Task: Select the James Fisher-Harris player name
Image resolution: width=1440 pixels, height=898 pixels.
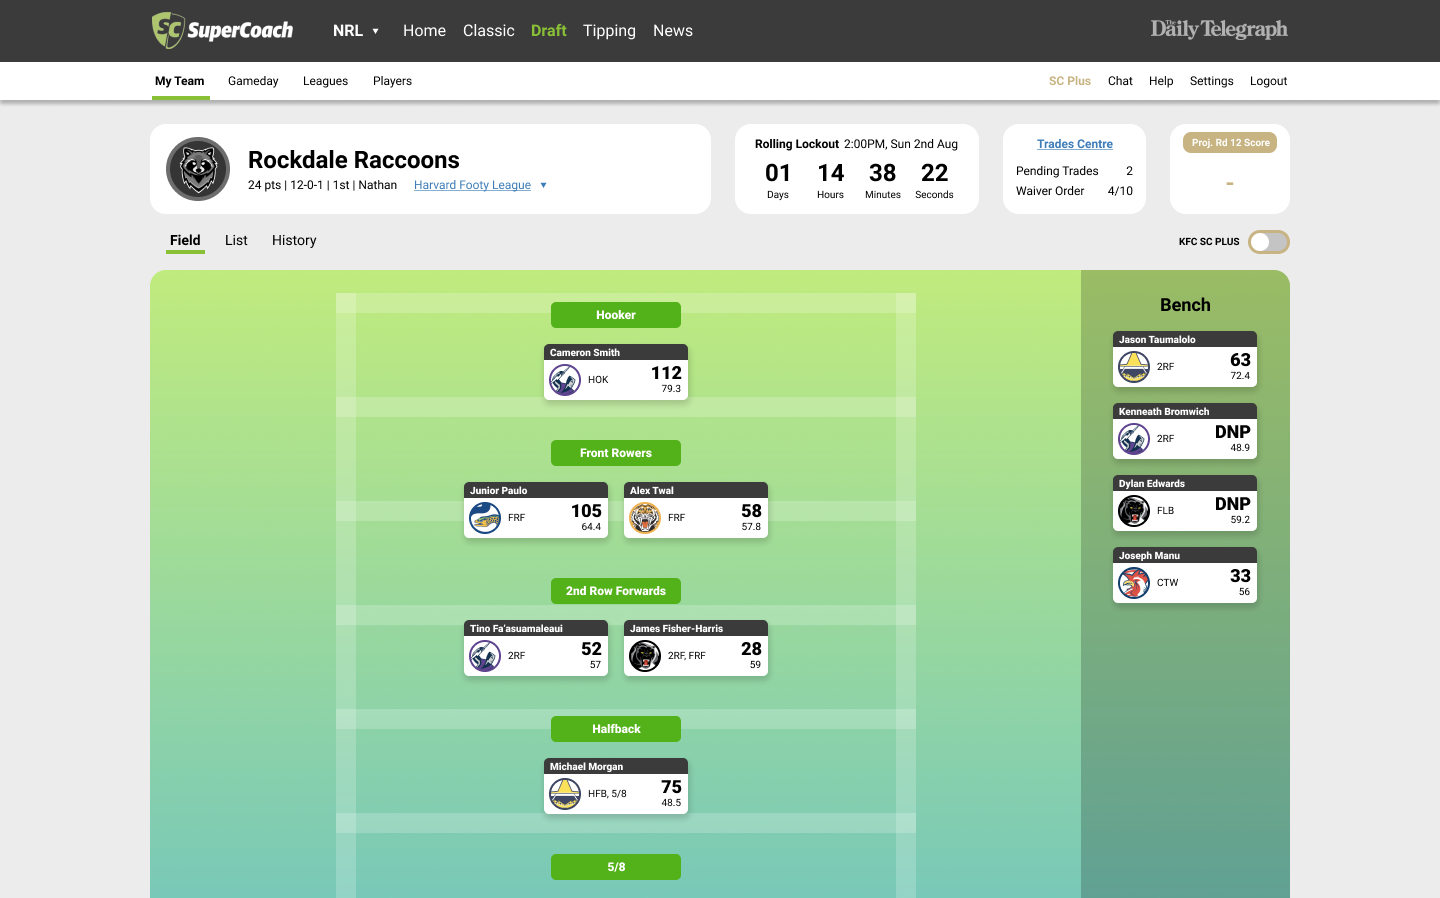Action: [676, 629]
